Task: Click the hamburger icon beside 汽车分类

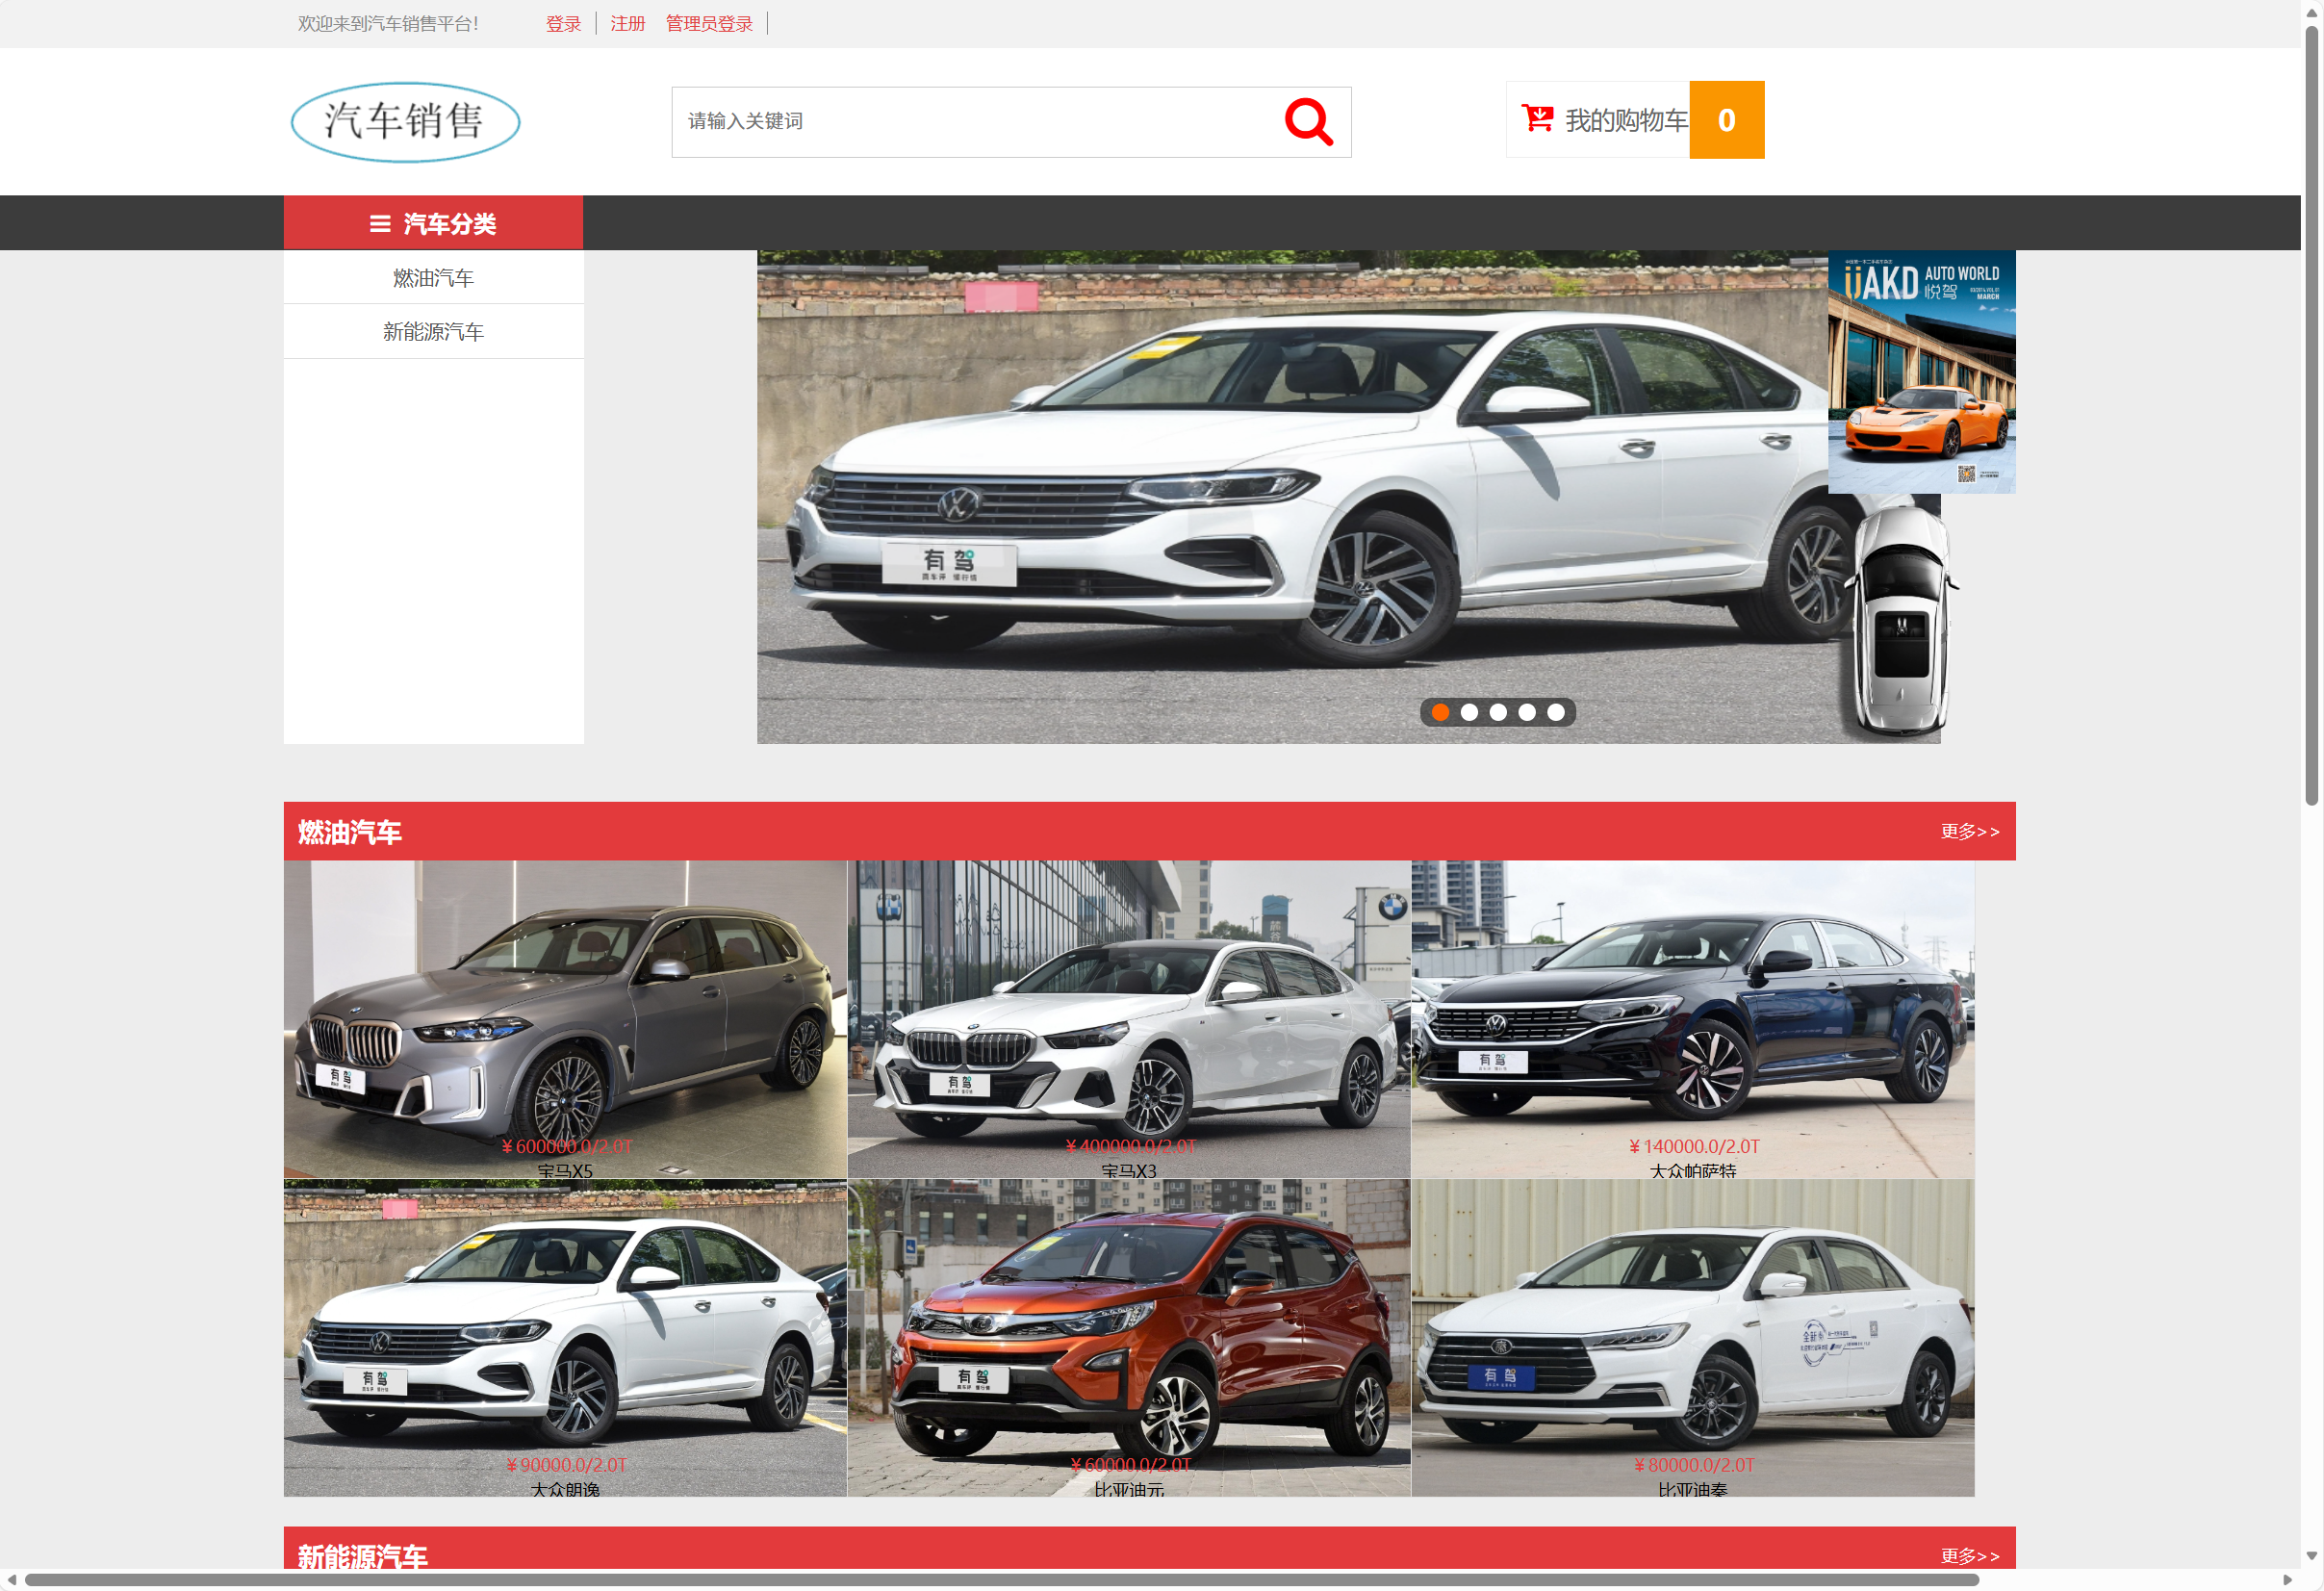Action: (x=380, y=224)
